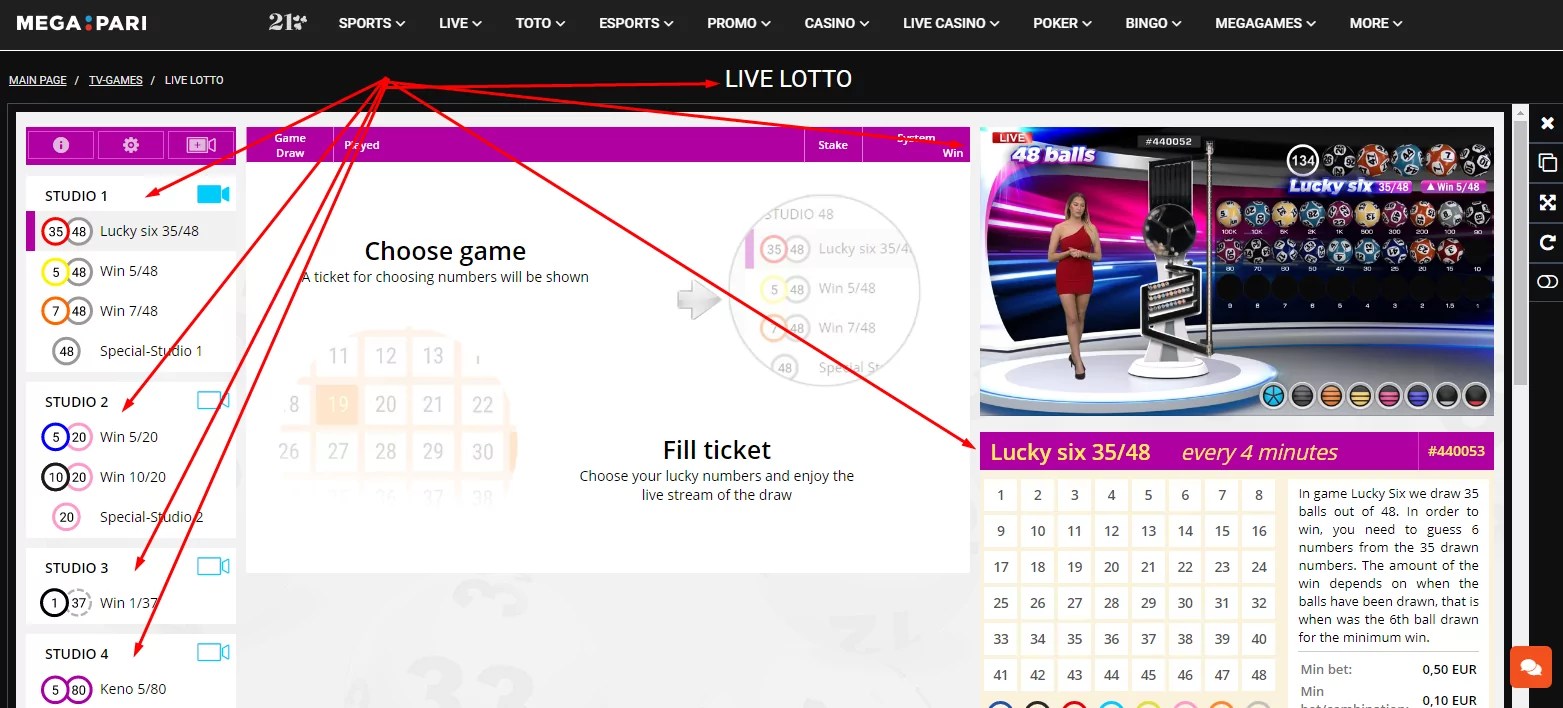Select number 8 on the ticket
The image size is (1563, 708).
tap(1259, 495)
